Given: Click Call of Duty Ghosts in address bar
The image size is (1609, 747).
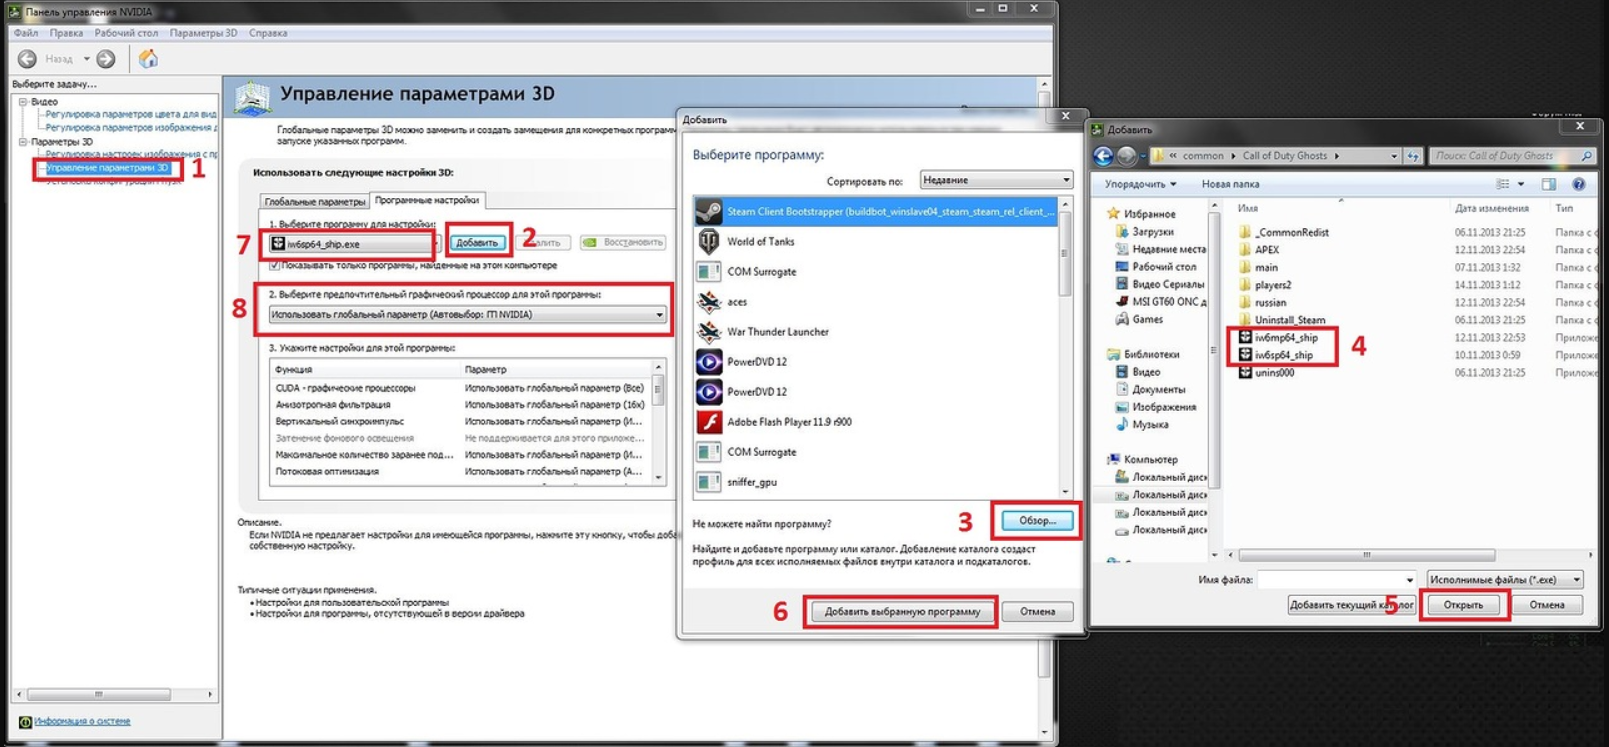Looking at the screenshot, I should [1284, 156].
